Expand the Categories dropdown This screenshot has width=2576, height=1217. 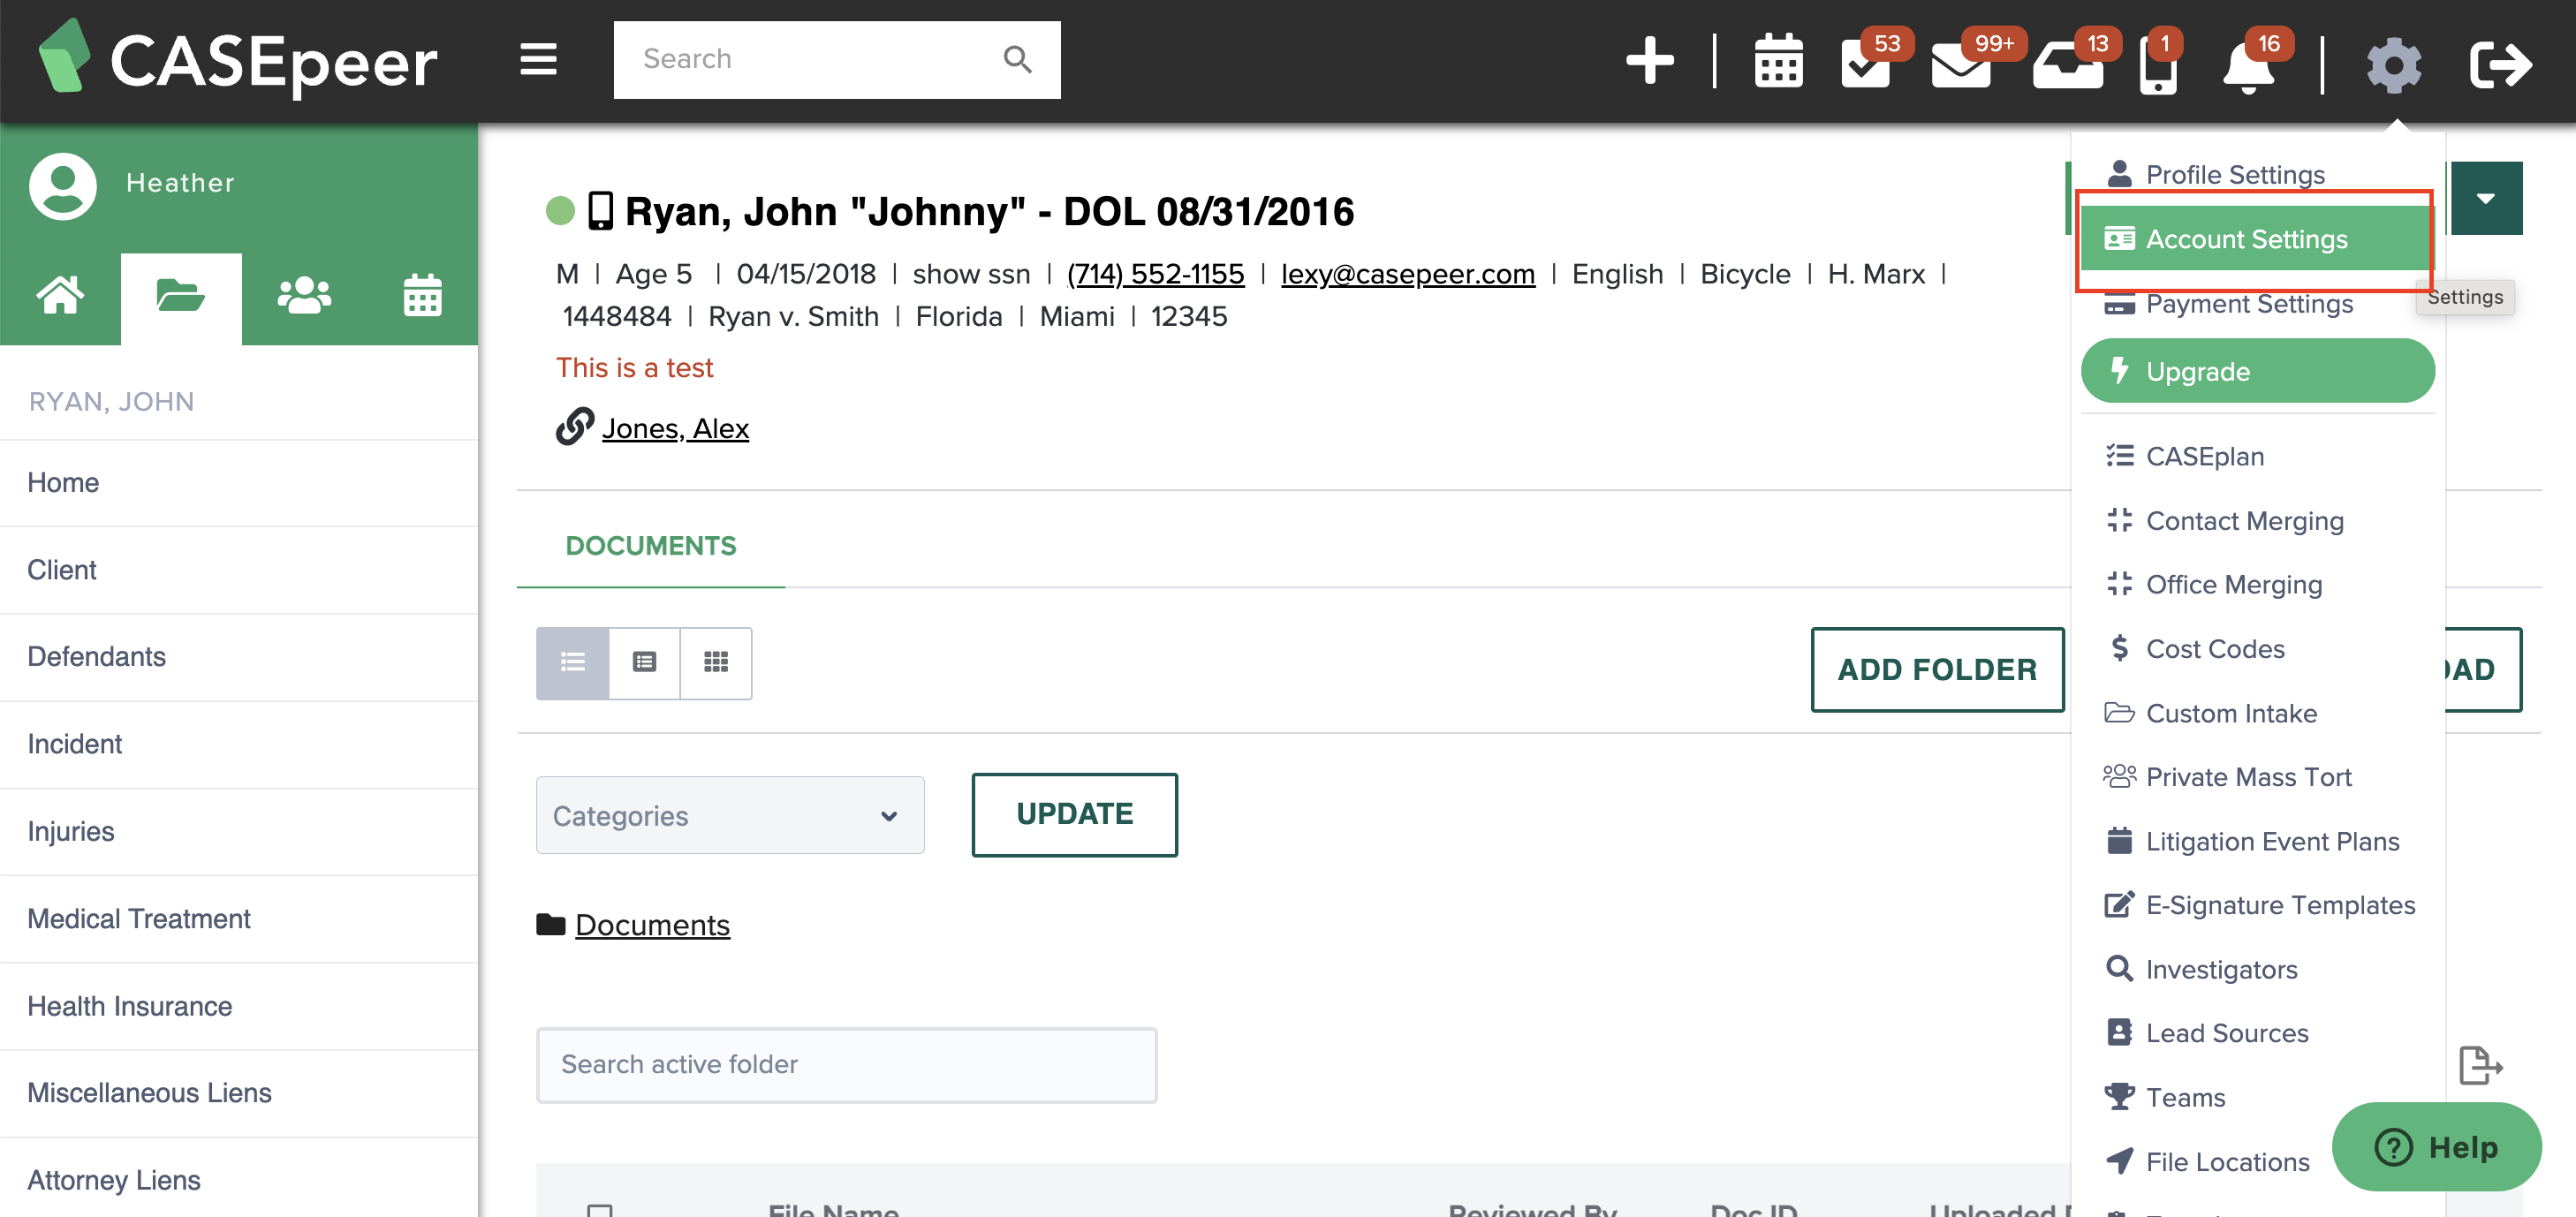pyautogui.click(x=729, y=815)
